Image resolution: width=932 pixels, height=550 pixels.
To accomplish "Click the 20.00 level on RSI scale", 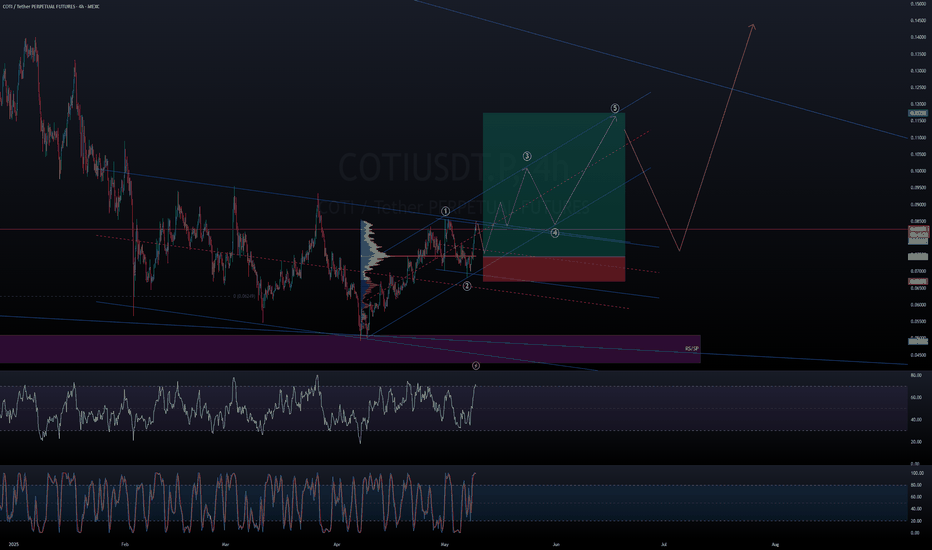I will (x=917, y=442).
